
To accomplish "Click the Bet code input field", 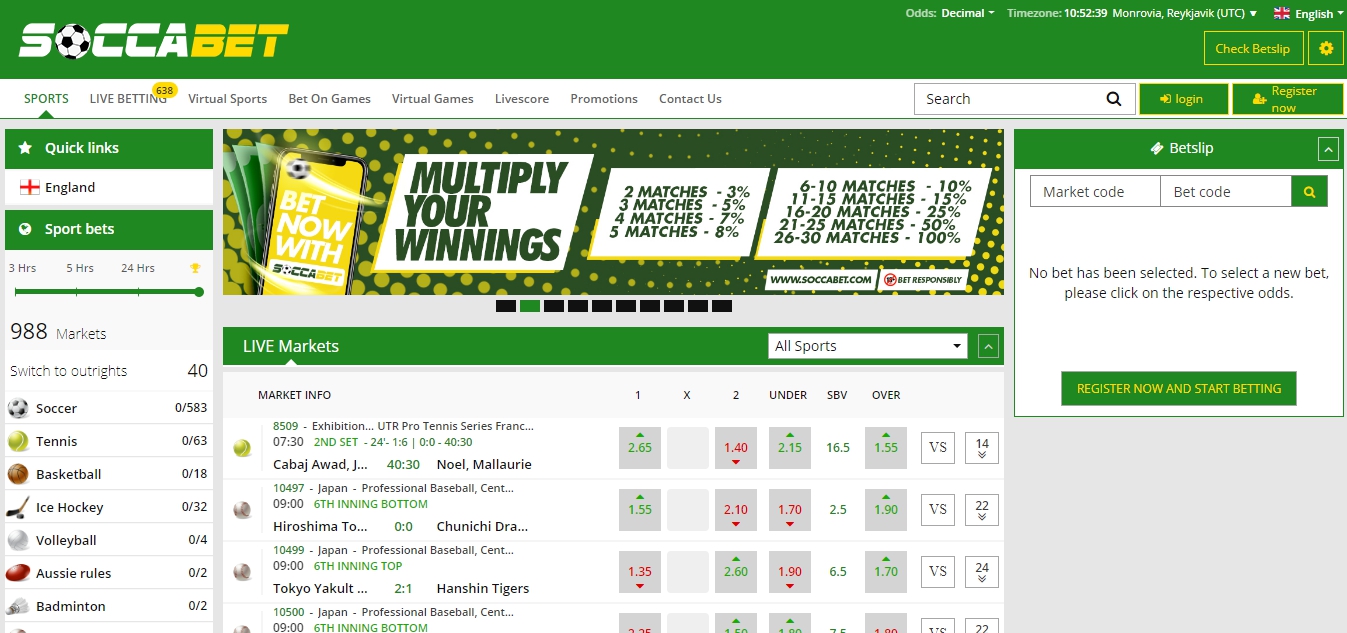I will [1226, 191].
